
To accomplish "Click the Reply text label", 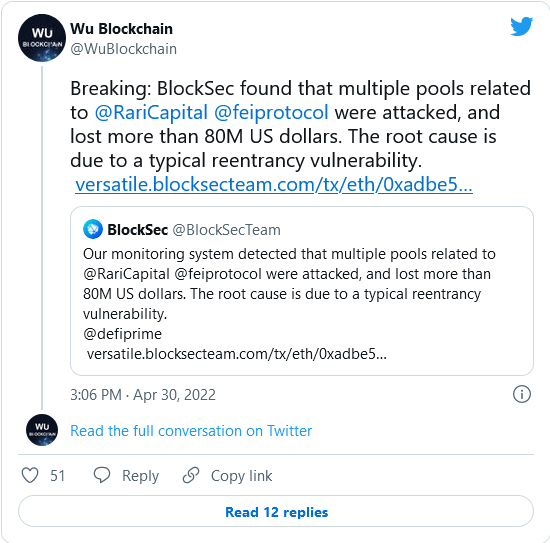I will coord(140,476).
